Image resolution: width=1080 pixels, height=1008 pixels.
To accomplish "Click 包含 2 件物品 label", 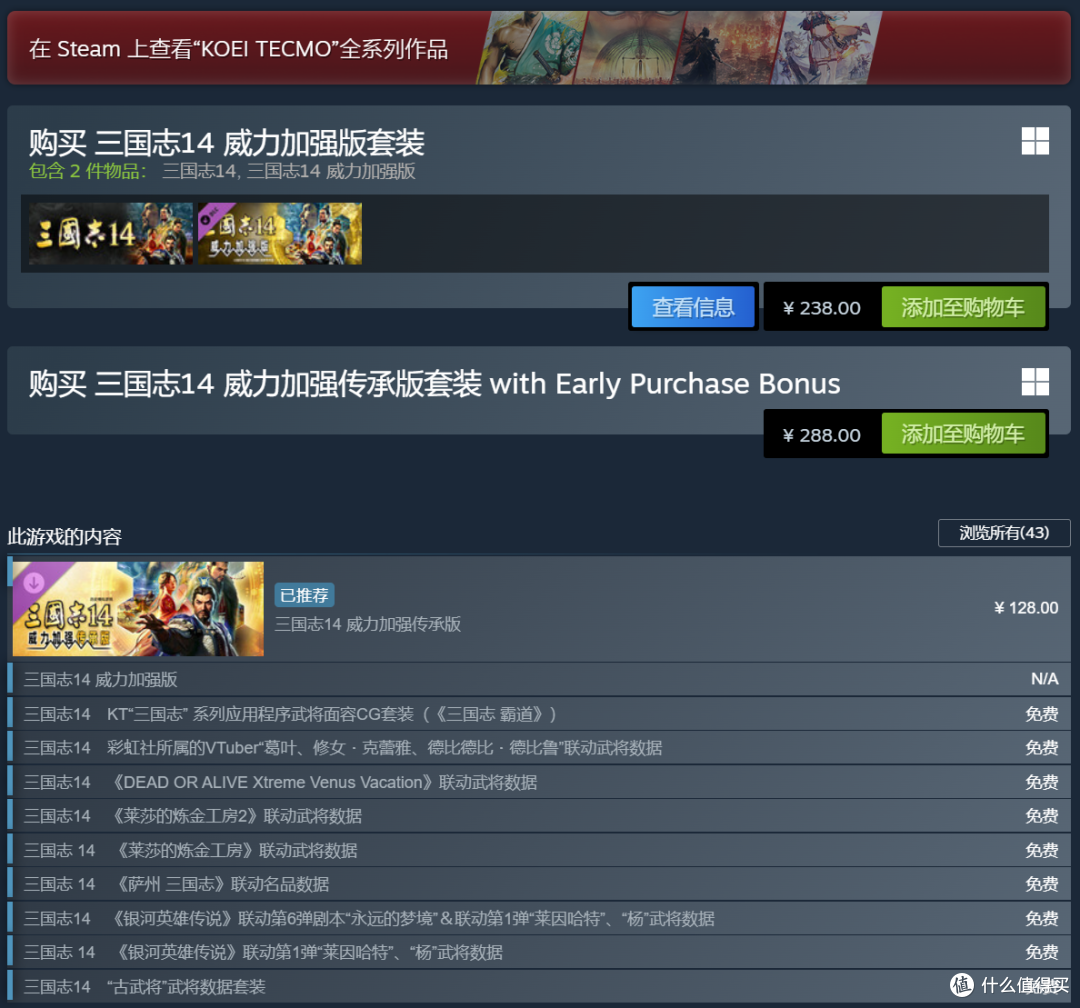I will pos(87,171).
